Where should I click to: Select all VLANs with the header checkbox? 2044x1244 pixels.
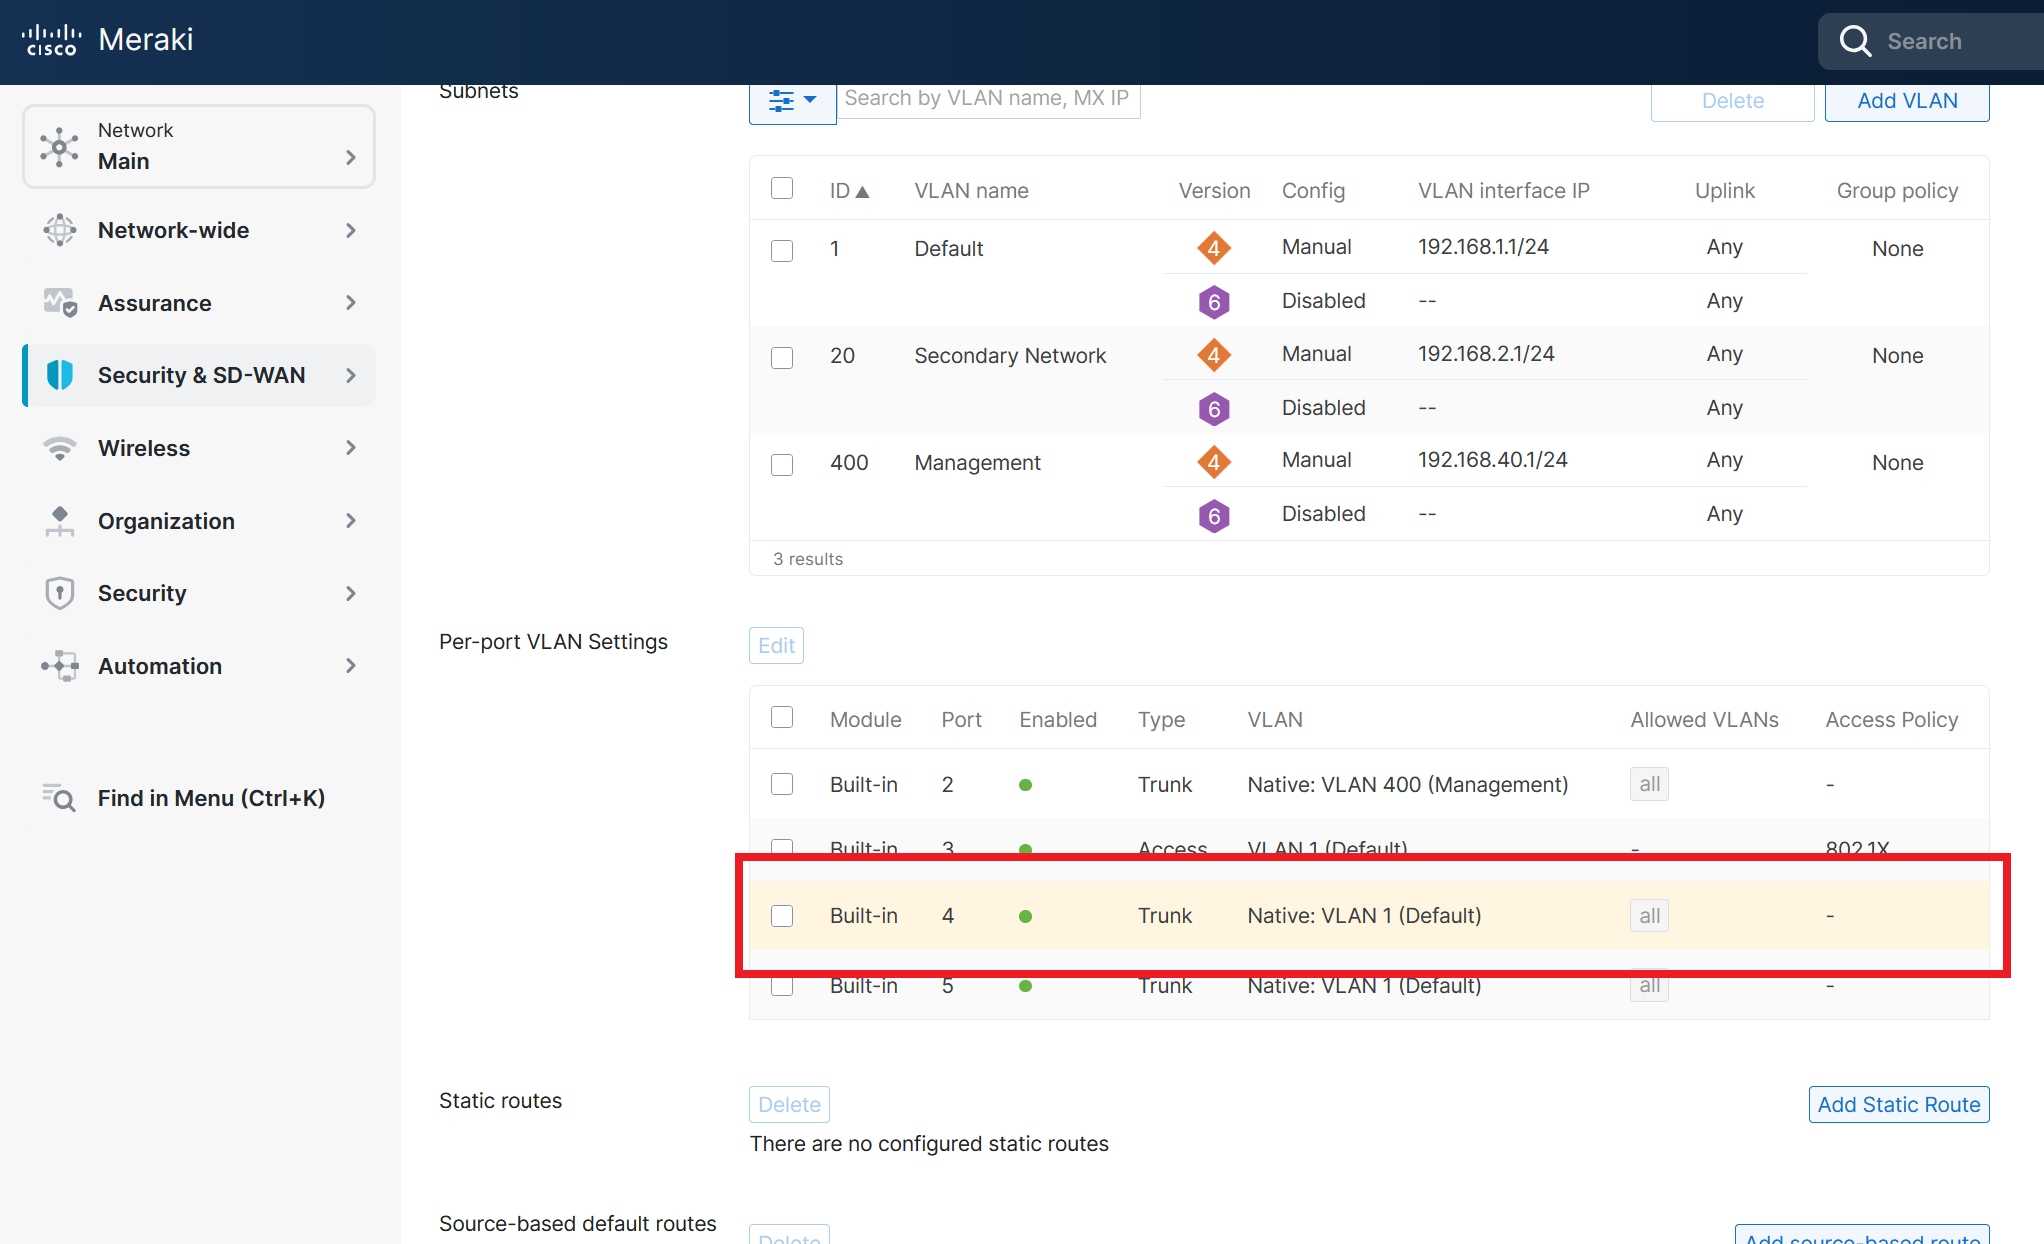782,188
